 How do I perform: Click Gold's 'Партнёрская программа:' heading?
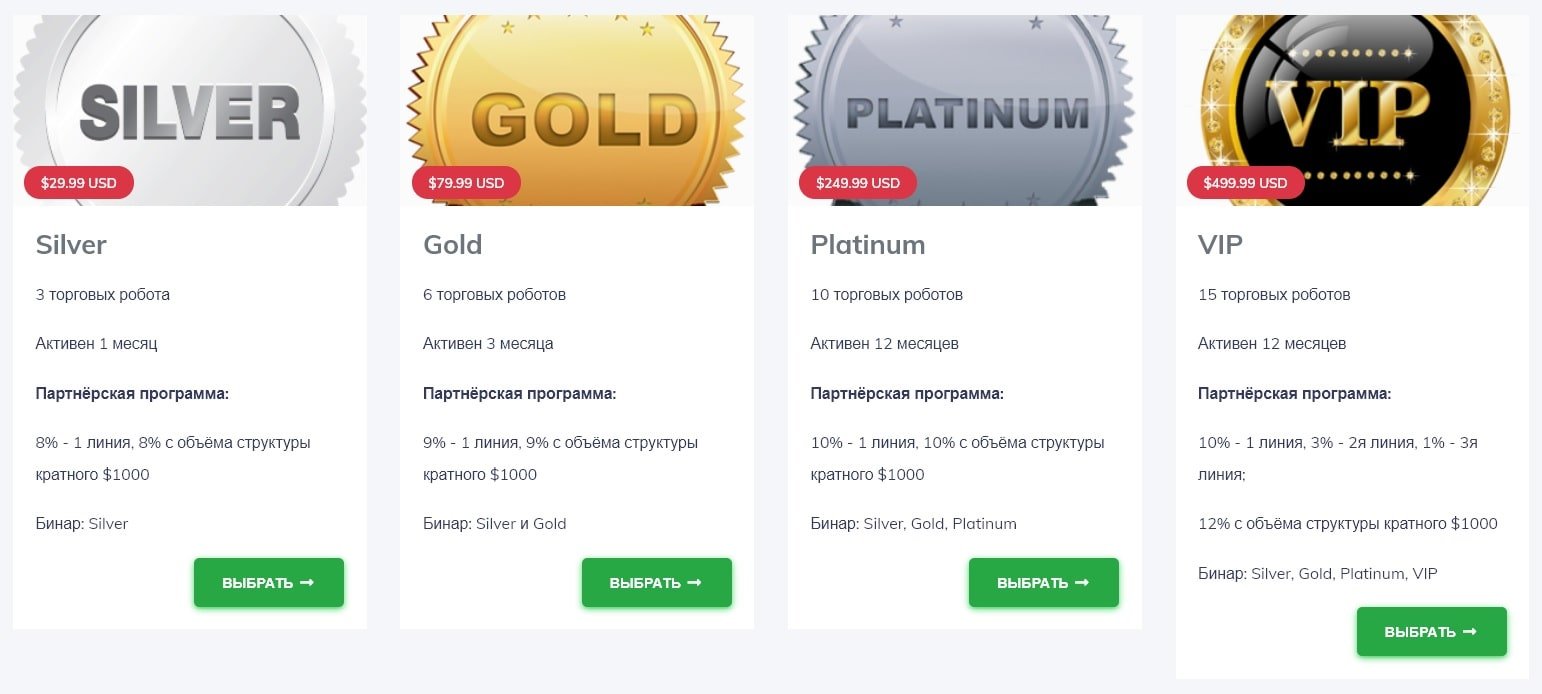[x=520, y=394]
